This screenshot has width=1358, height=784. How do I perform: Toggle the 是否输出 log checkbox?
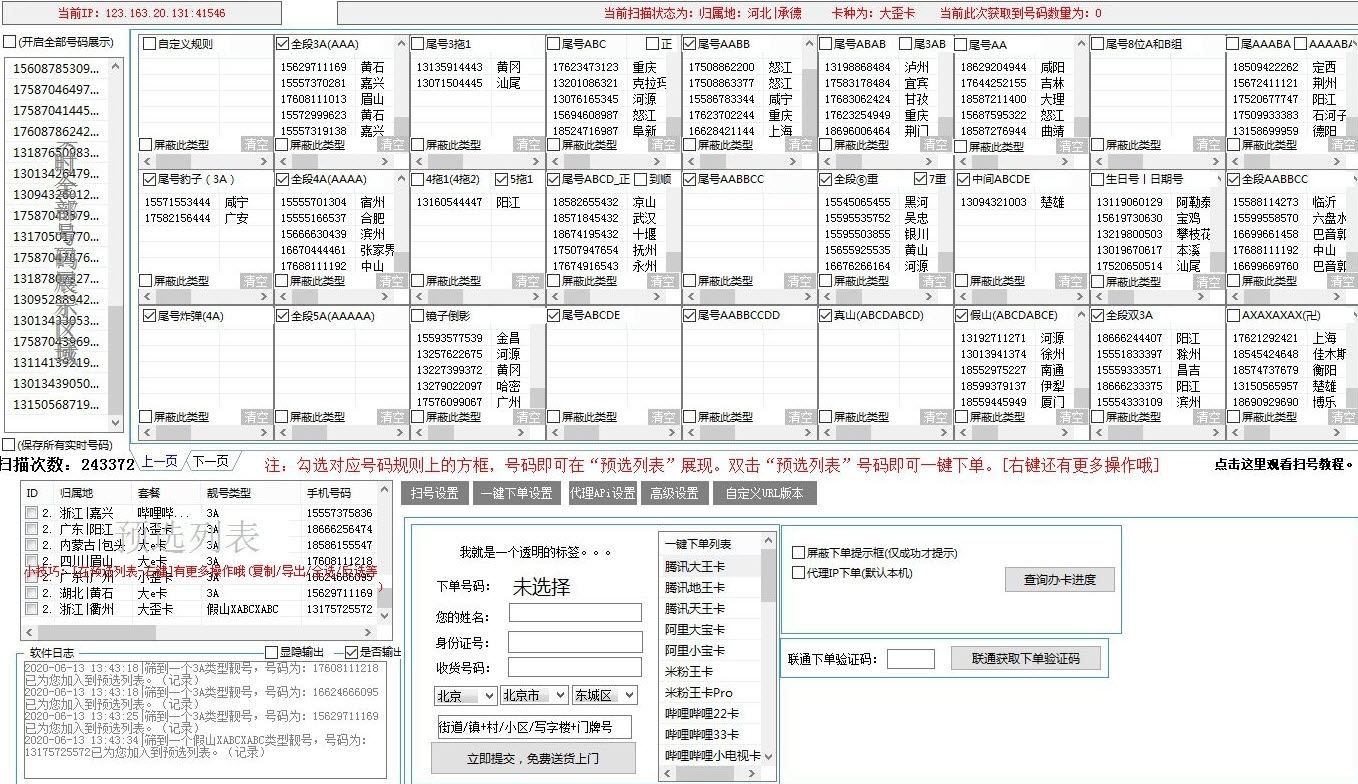point(351,652)
